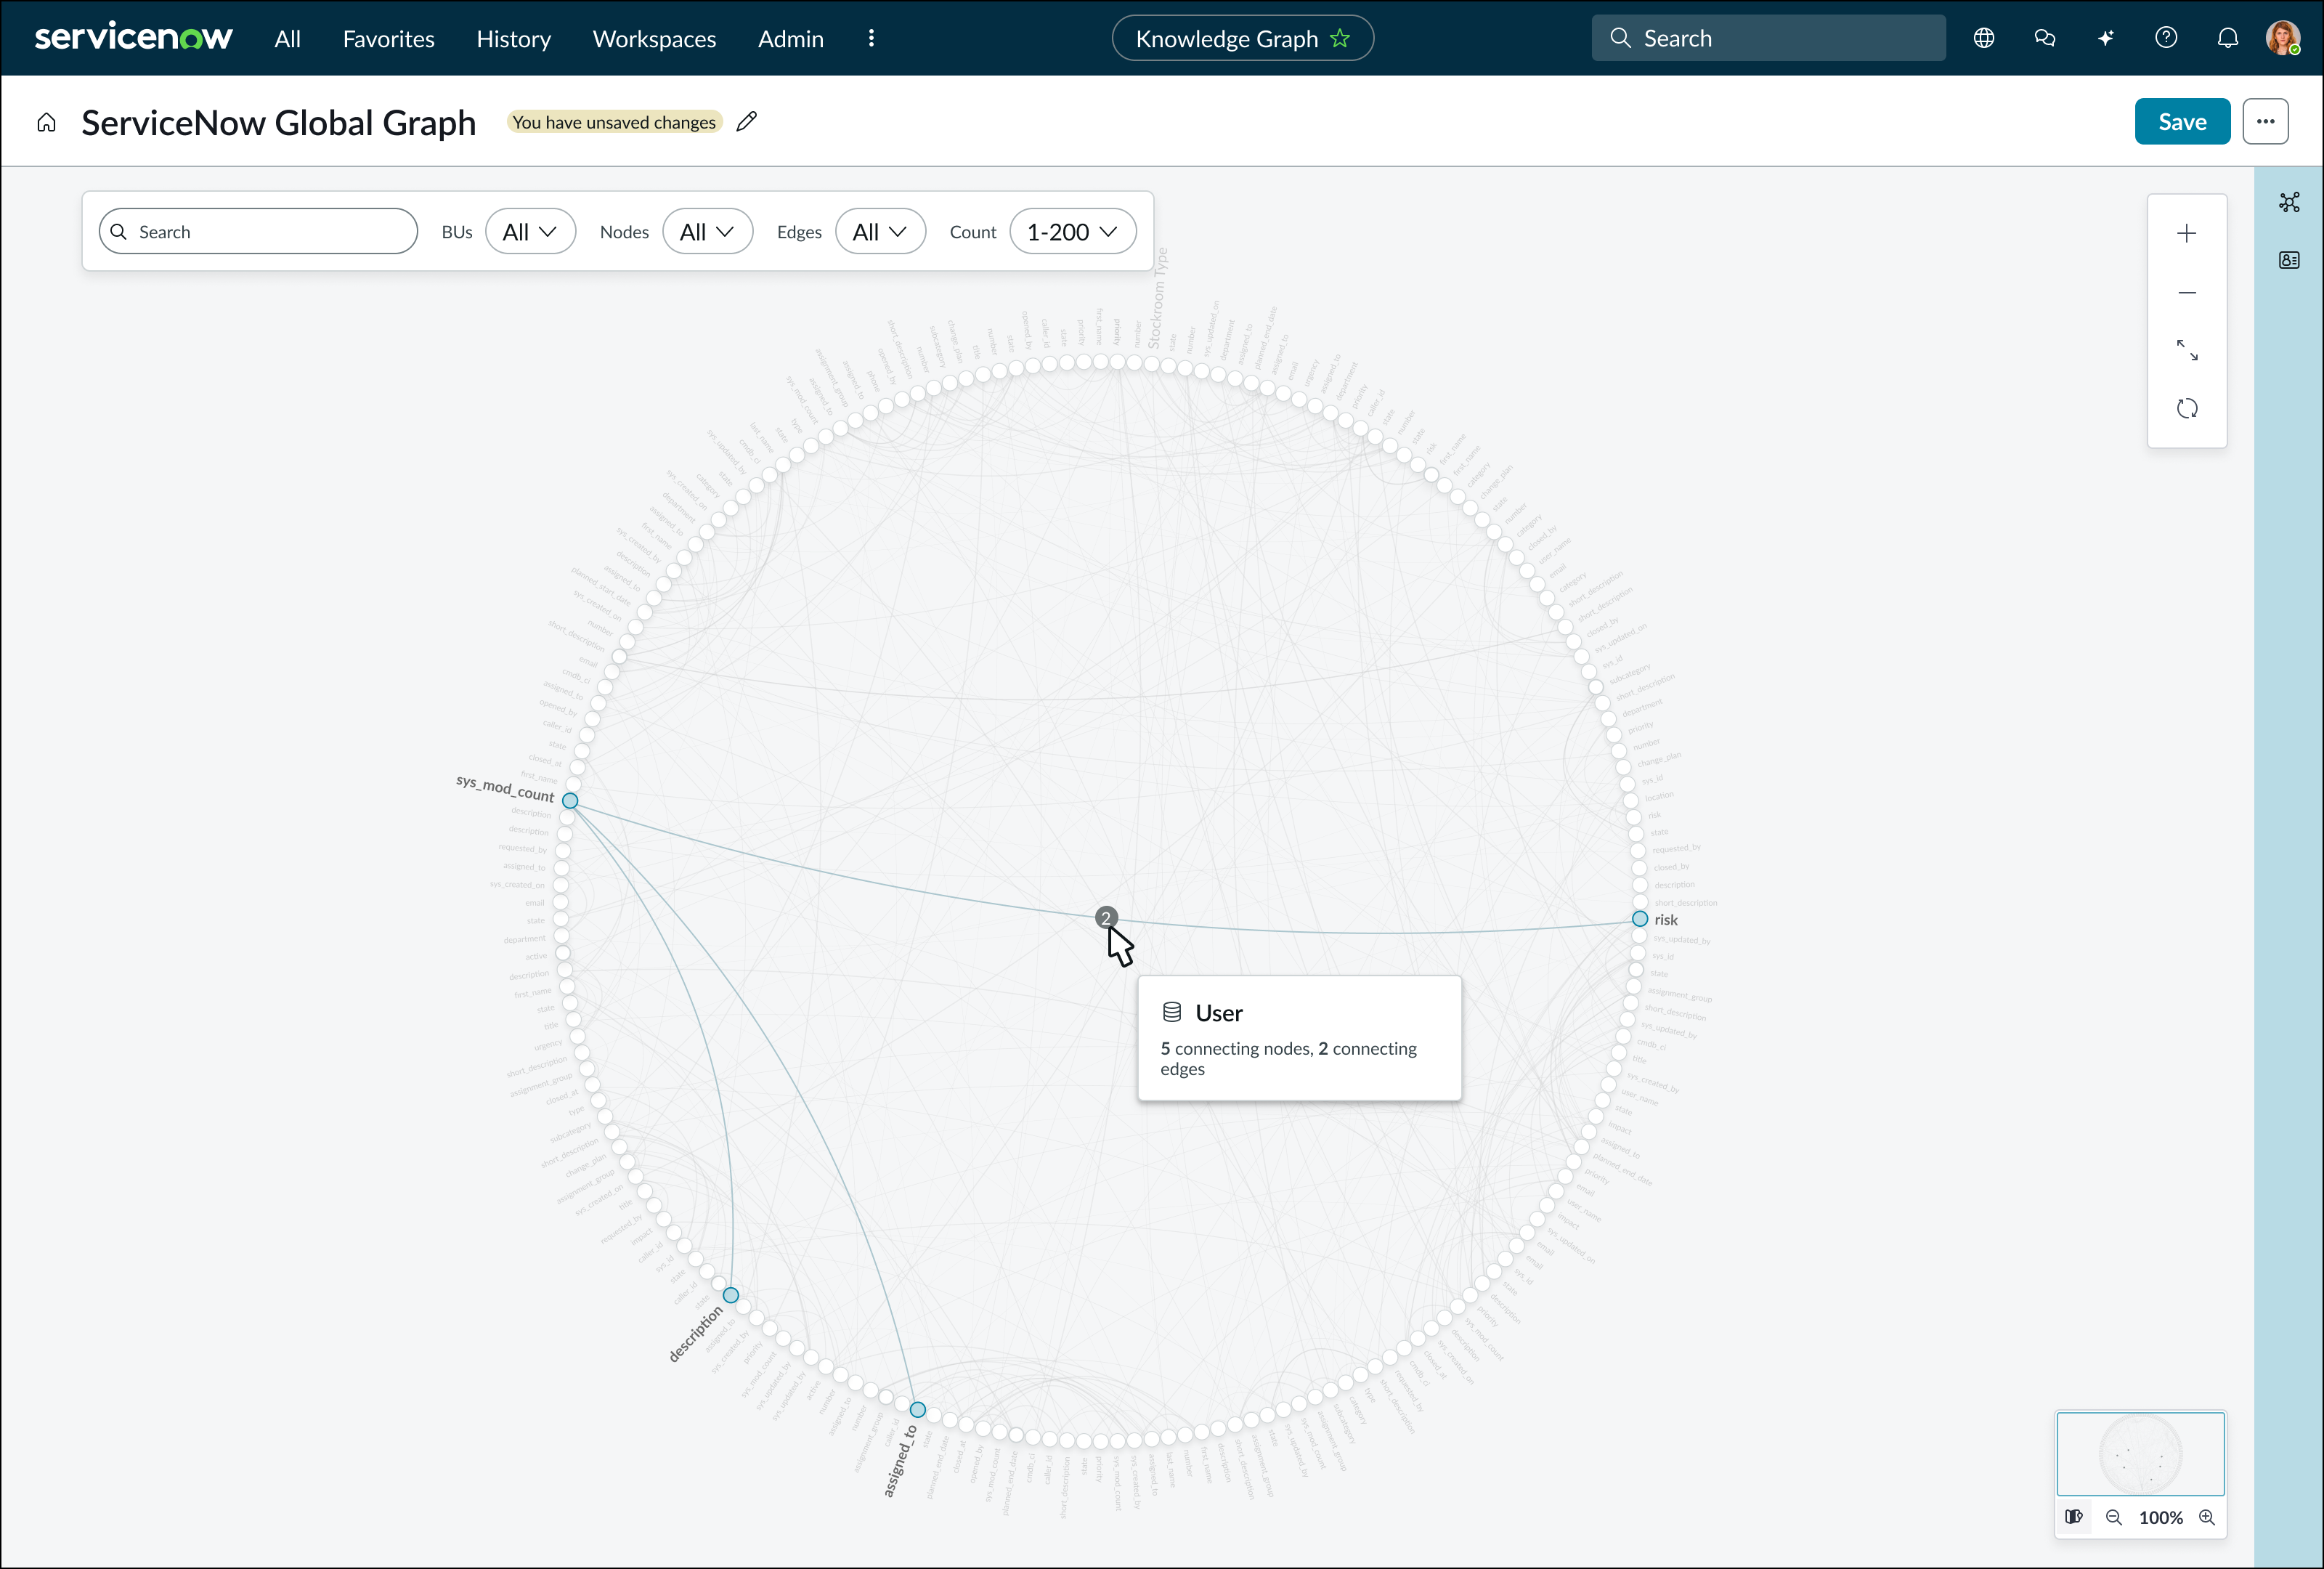The image size is (2324, 1569).
Task: Toggle the minimap map icon
Action: [2074, 1517]
